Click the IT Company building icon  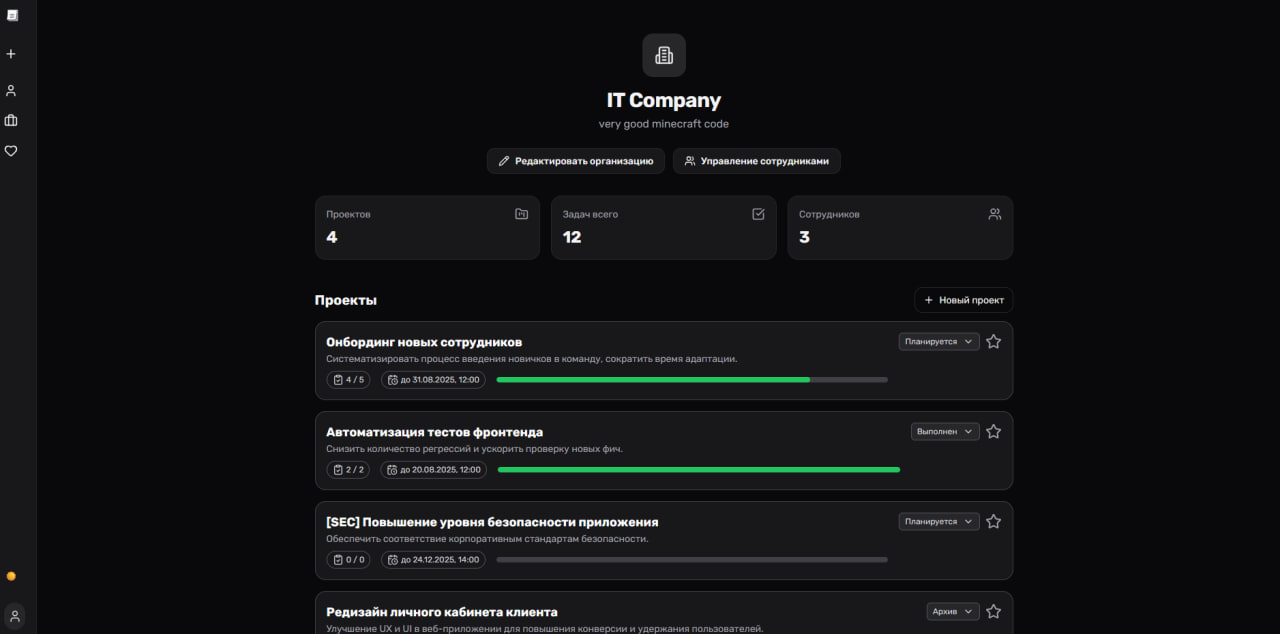pos(663,55)
